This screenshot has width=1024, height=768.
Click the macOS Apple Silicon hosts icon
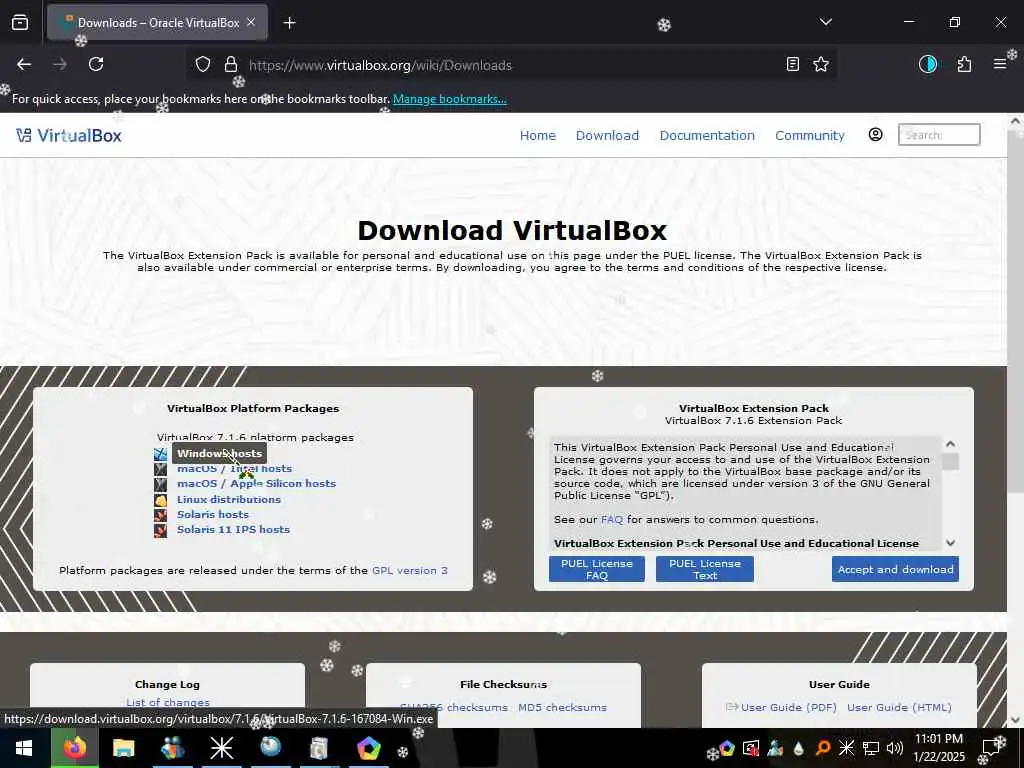pyautogui.click(x=161, y=484)
